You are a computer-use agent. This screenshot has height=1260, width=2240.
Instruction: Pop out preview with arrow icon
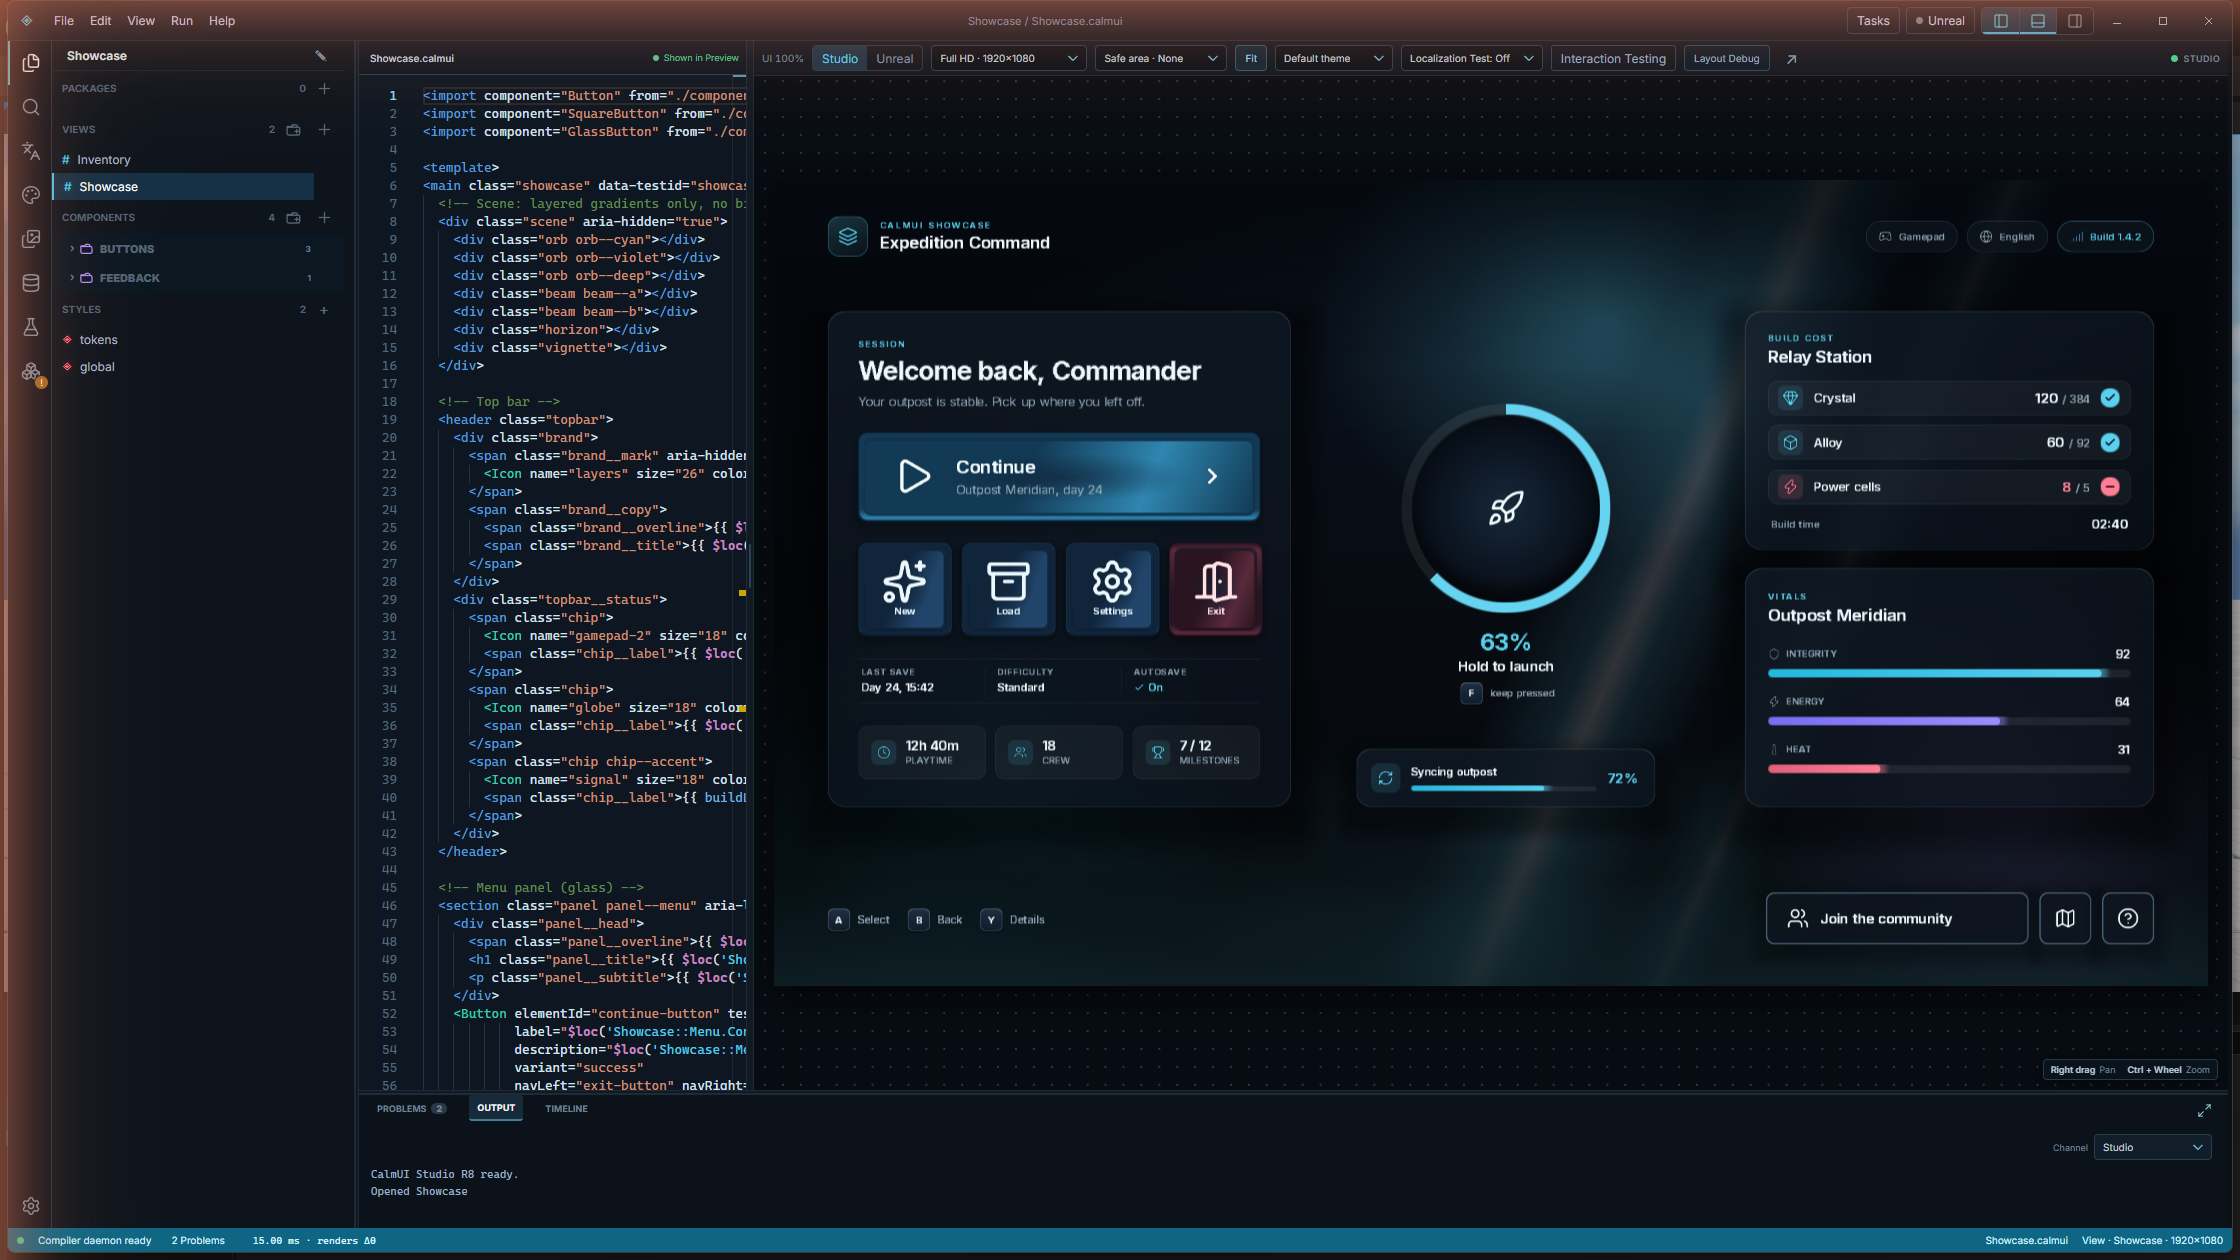point(1791,59)
